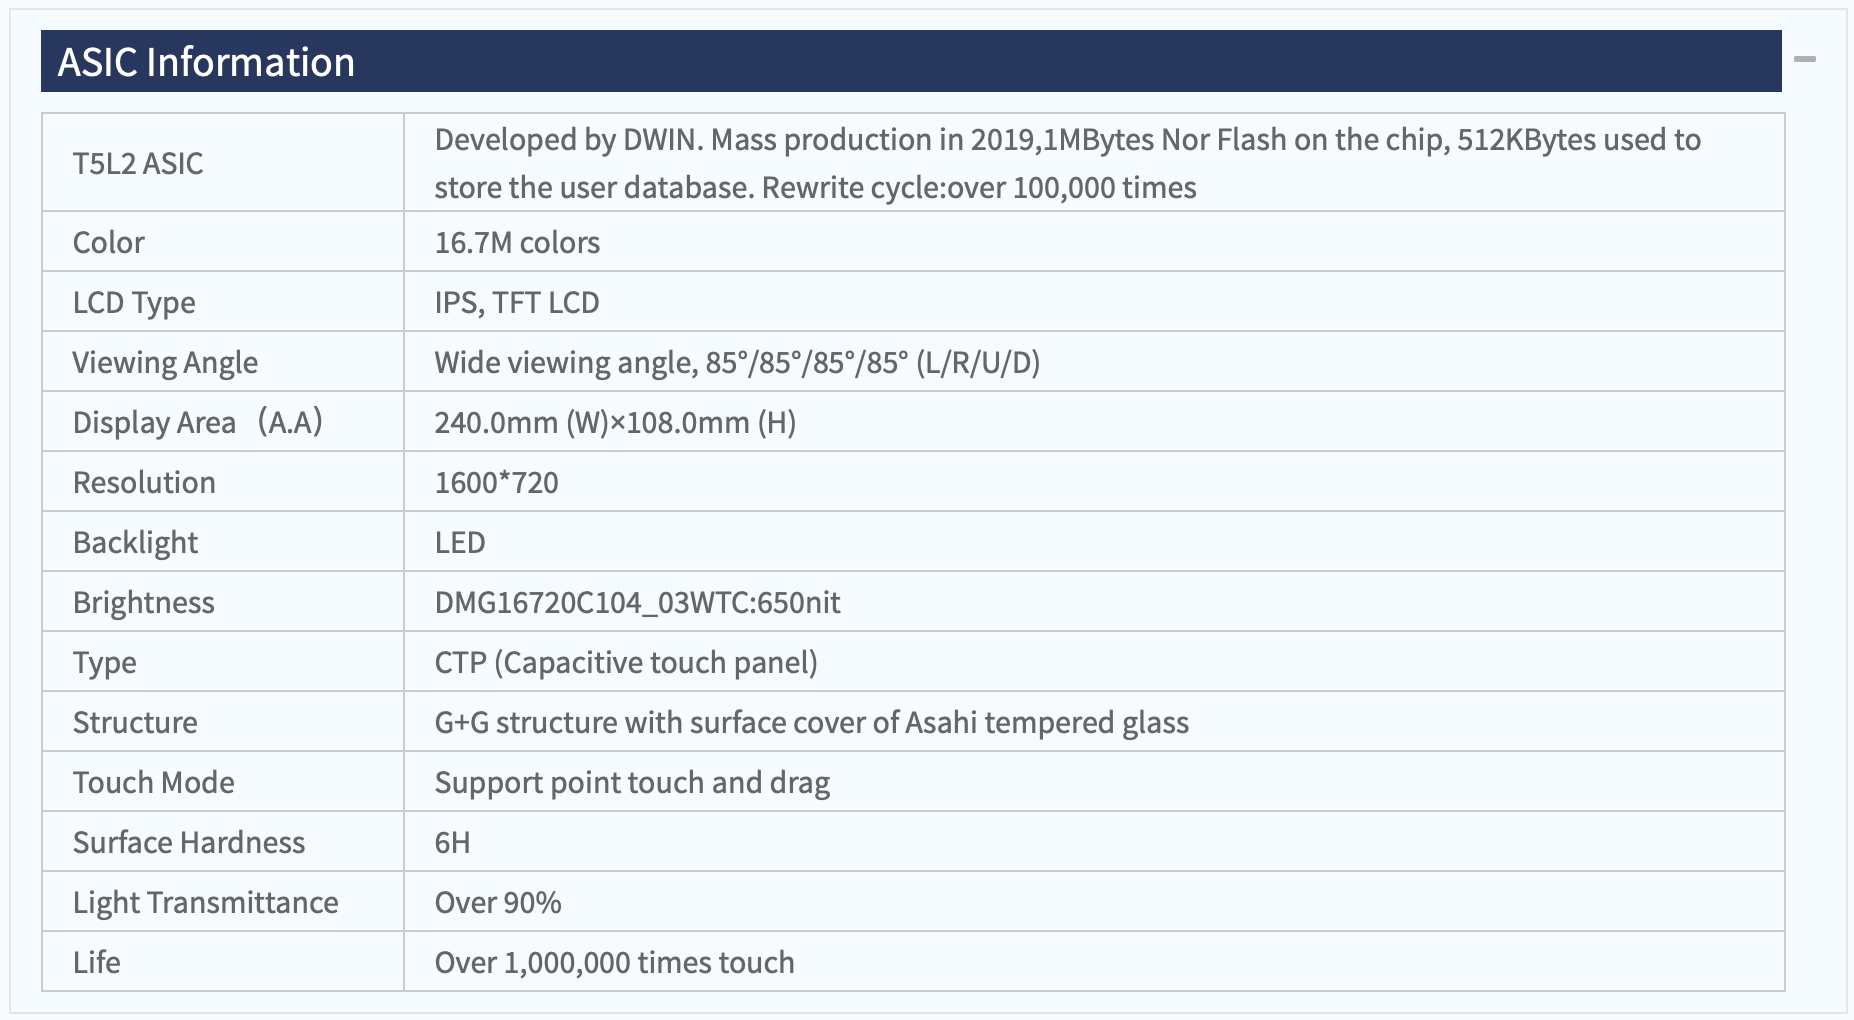Click the Backlight LED value cell
Image resolution: width=1854 pixels, height=1020 pixels.
1094,542
